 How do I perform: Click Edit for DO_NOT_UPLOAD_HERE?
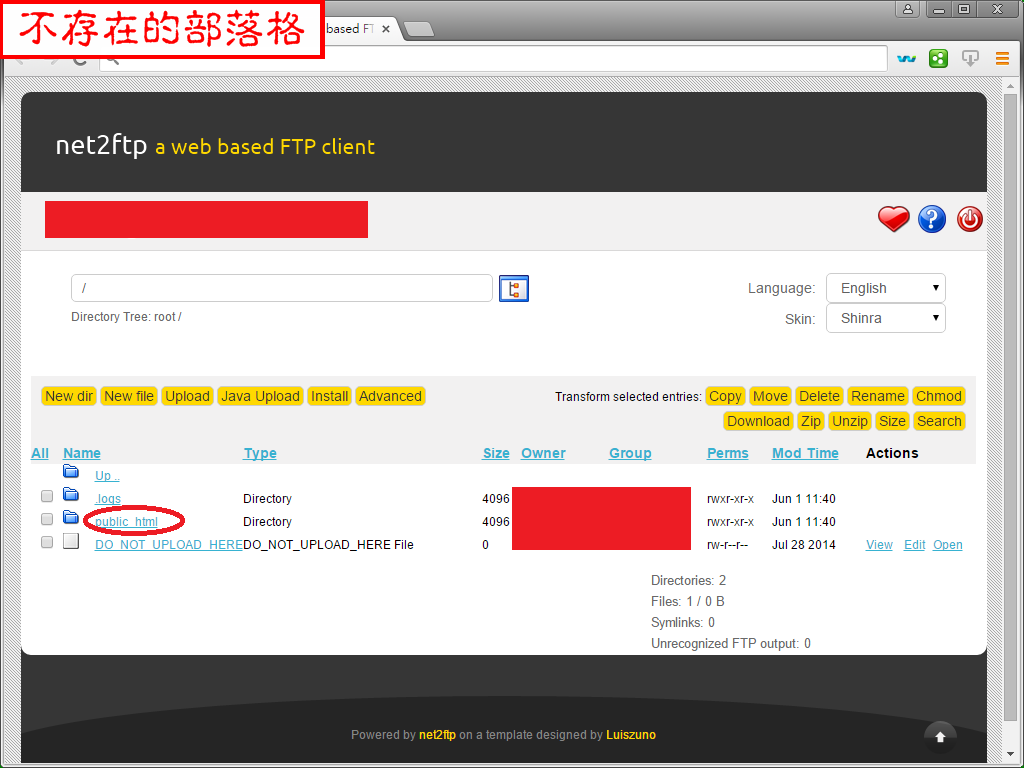914,545
